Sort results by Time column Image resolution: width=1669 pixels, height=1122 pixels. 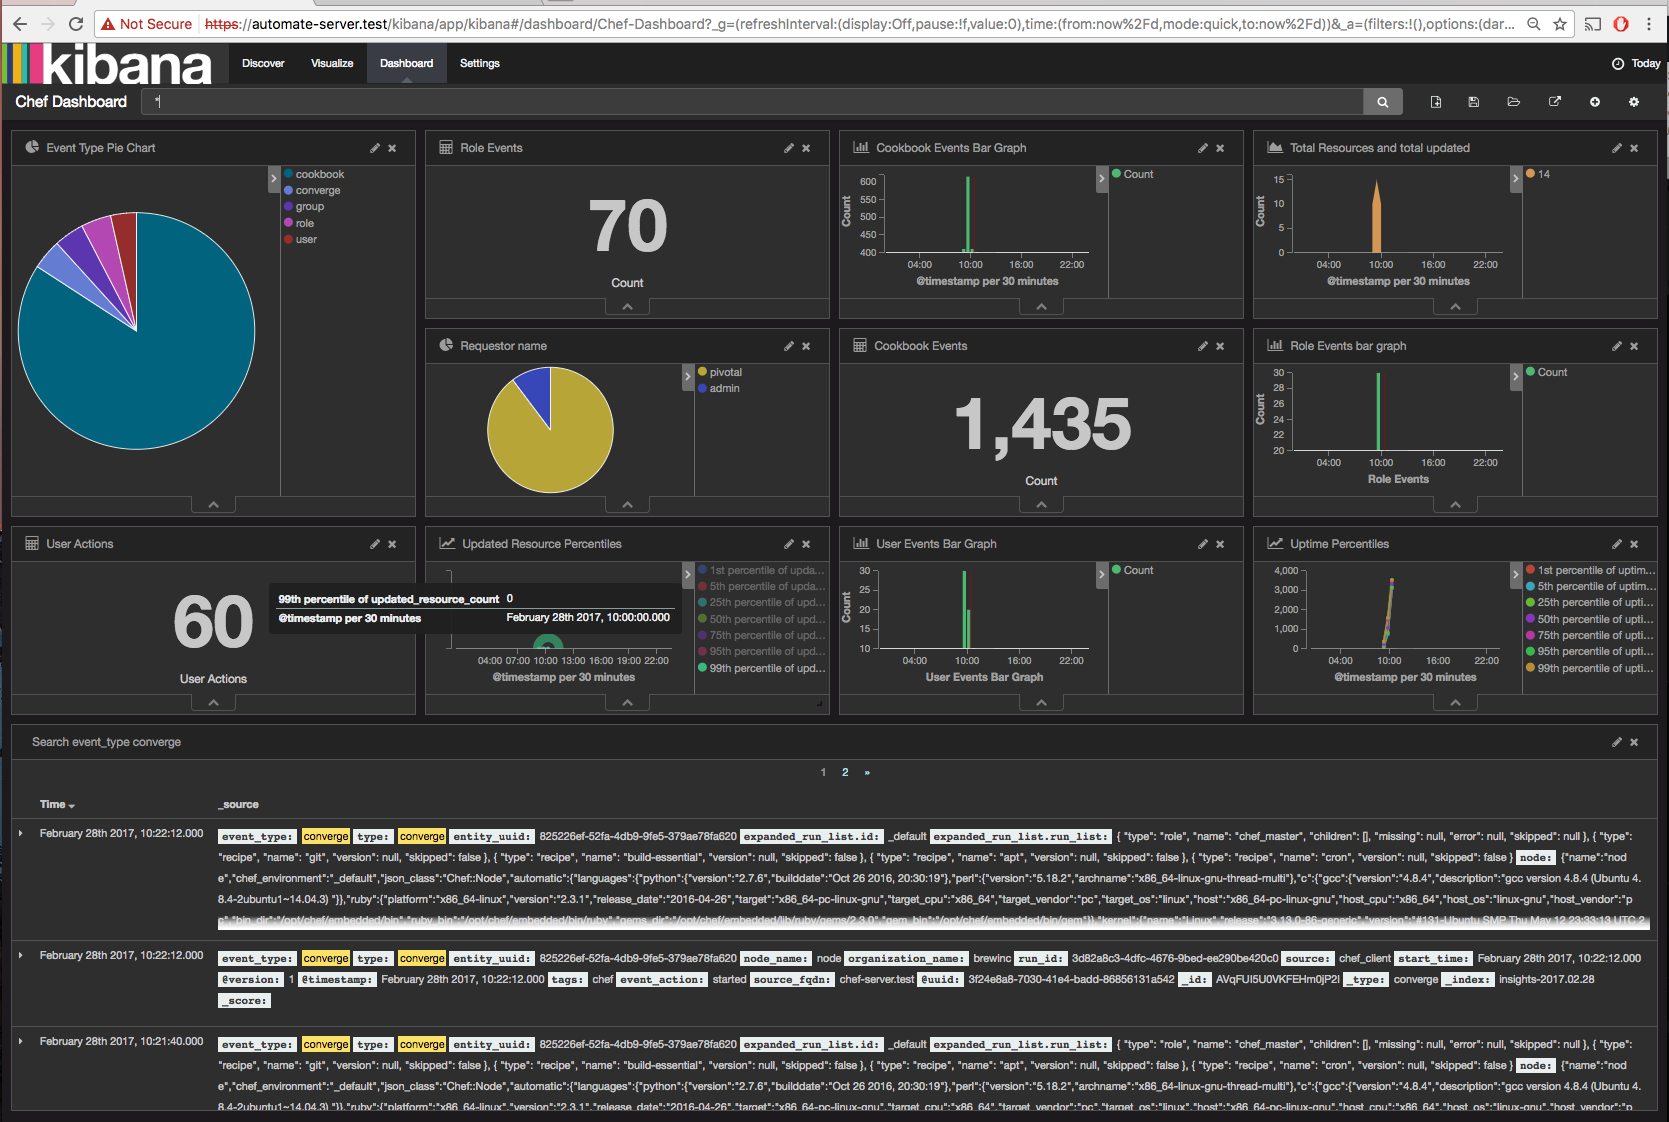[x=57, y=804]
